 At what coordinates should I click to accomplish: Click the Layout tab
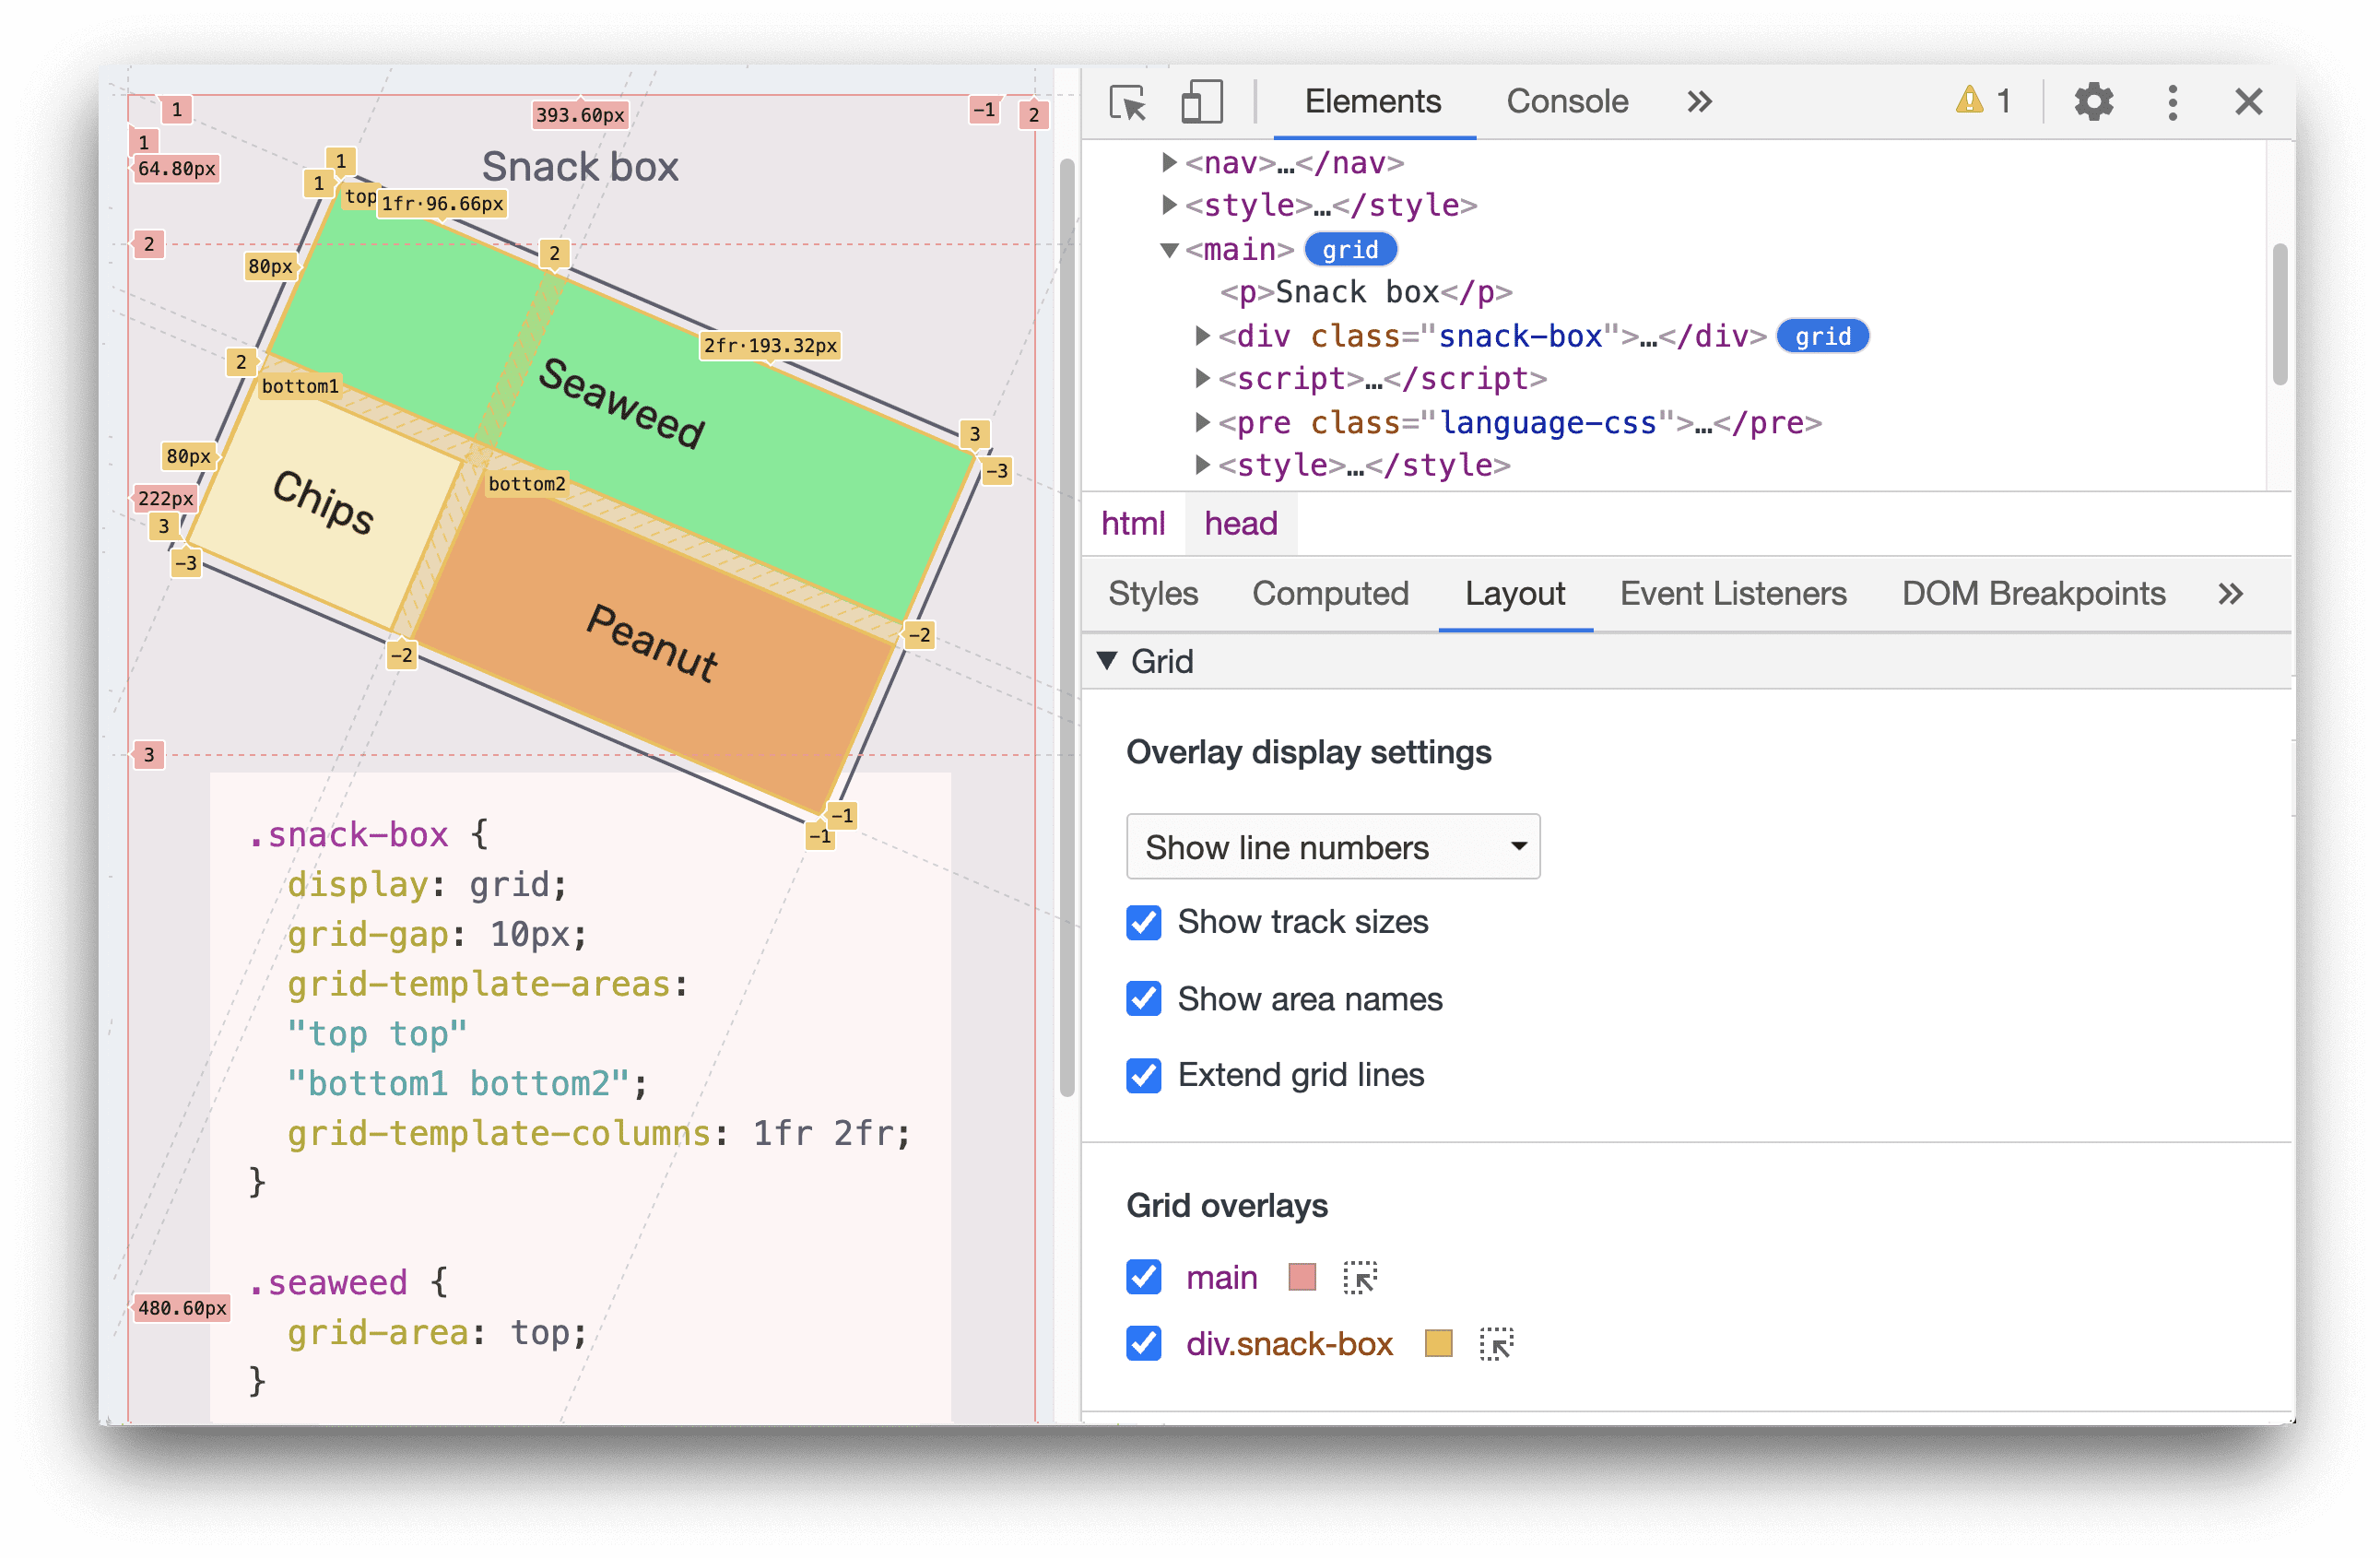1507,593
